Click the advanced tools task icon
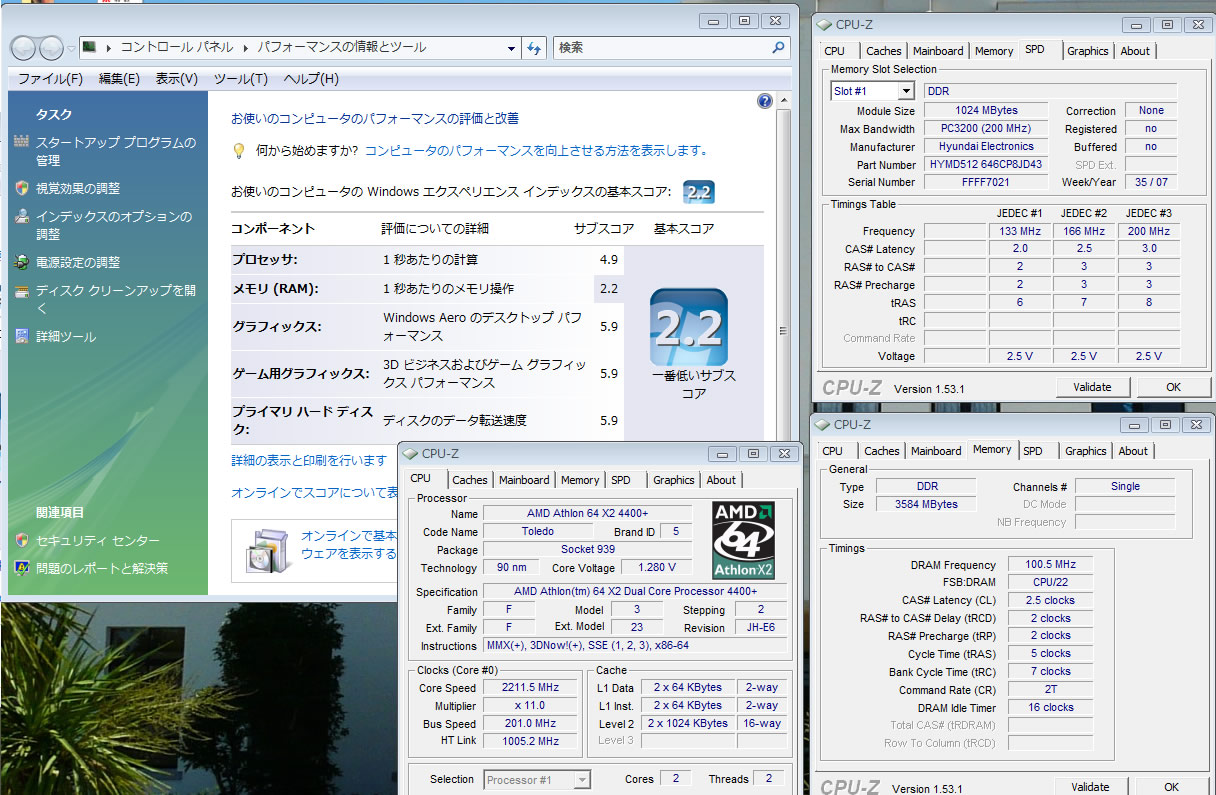This screenshot has height=795, width=1216. (22, 337)
